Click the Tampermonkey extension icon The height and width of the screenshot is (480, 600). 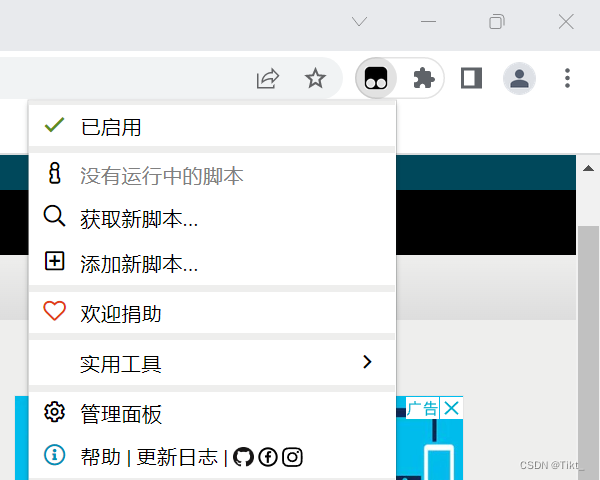[376, 78]
